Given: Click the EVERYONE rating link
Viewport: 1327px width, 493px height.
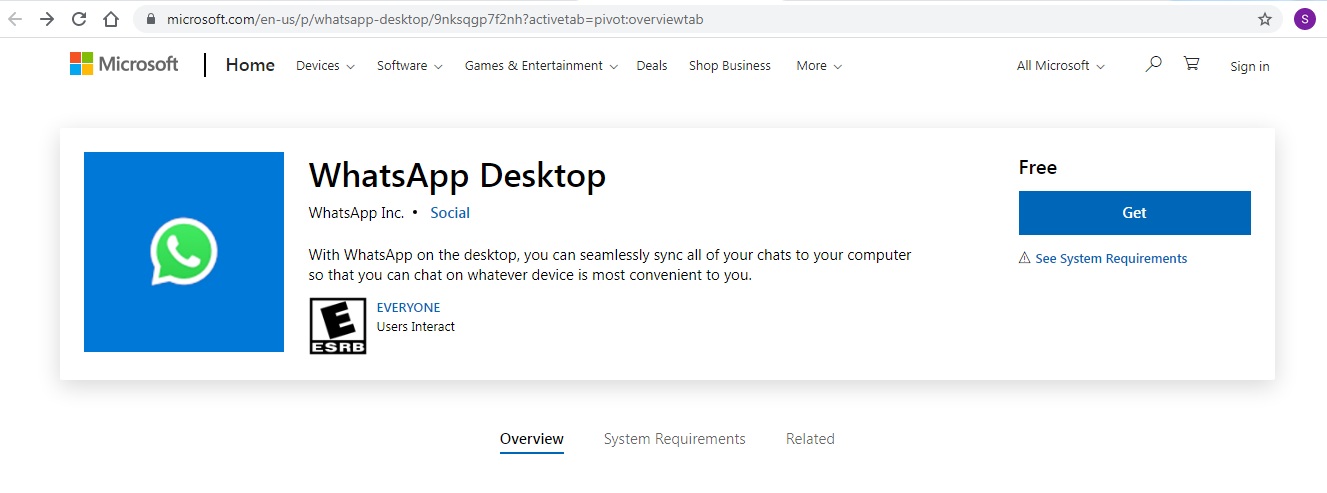Looking at the screenshot, I should [408, 308].
